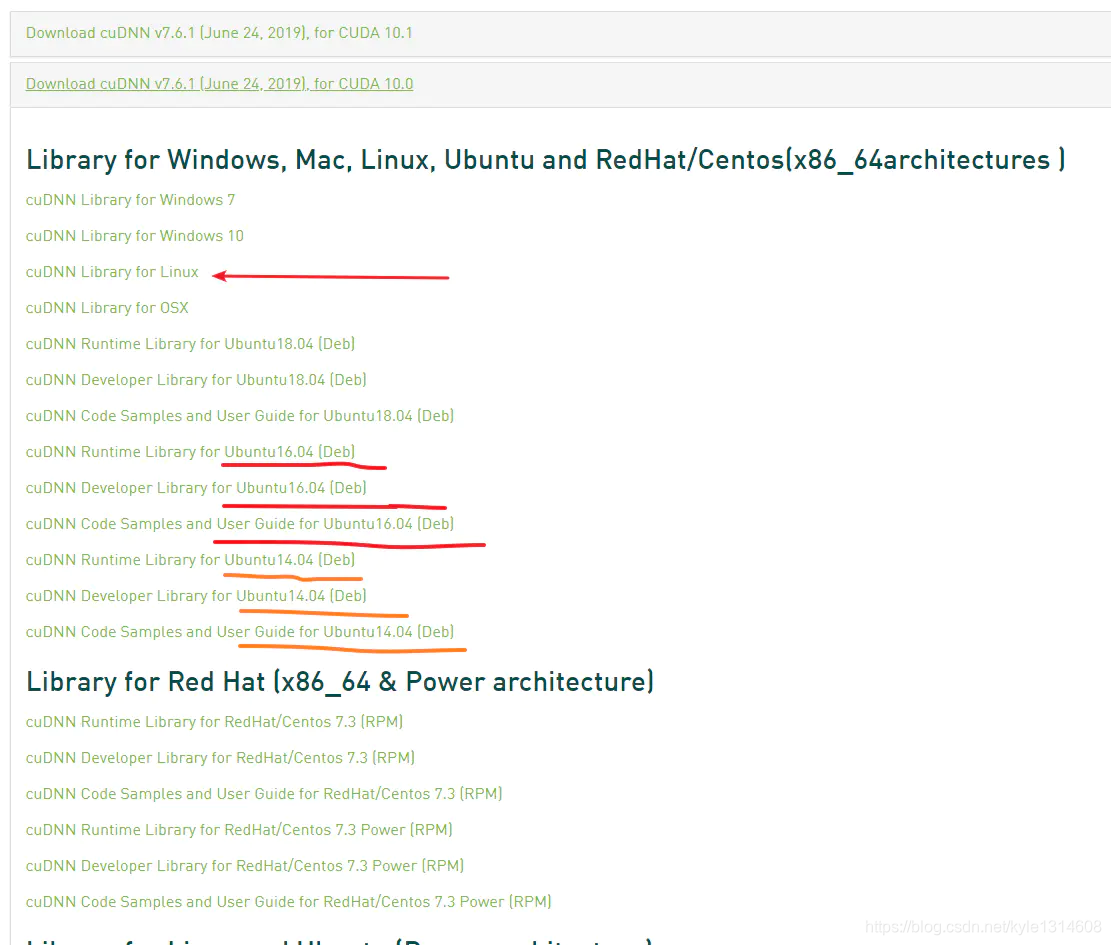Select cuDNN Developer Library for Ubuntu14.04 (Deb)
The image size is (1111, 945).
196,596
